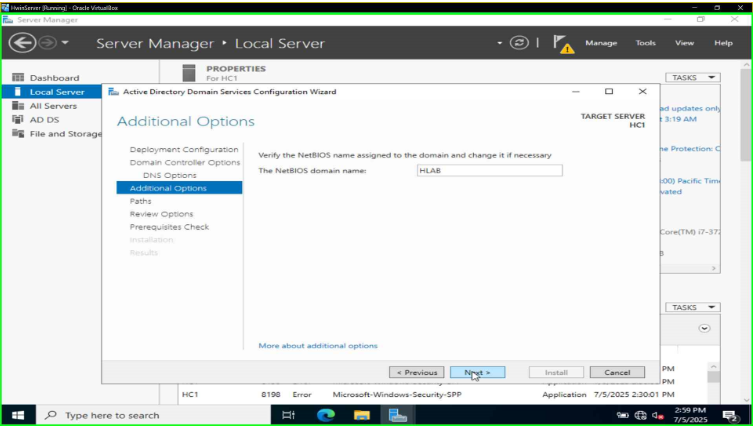Open the Manage menu
This screenshot has width=753, height=427.
pyautogui.click(x=601, y=43)
